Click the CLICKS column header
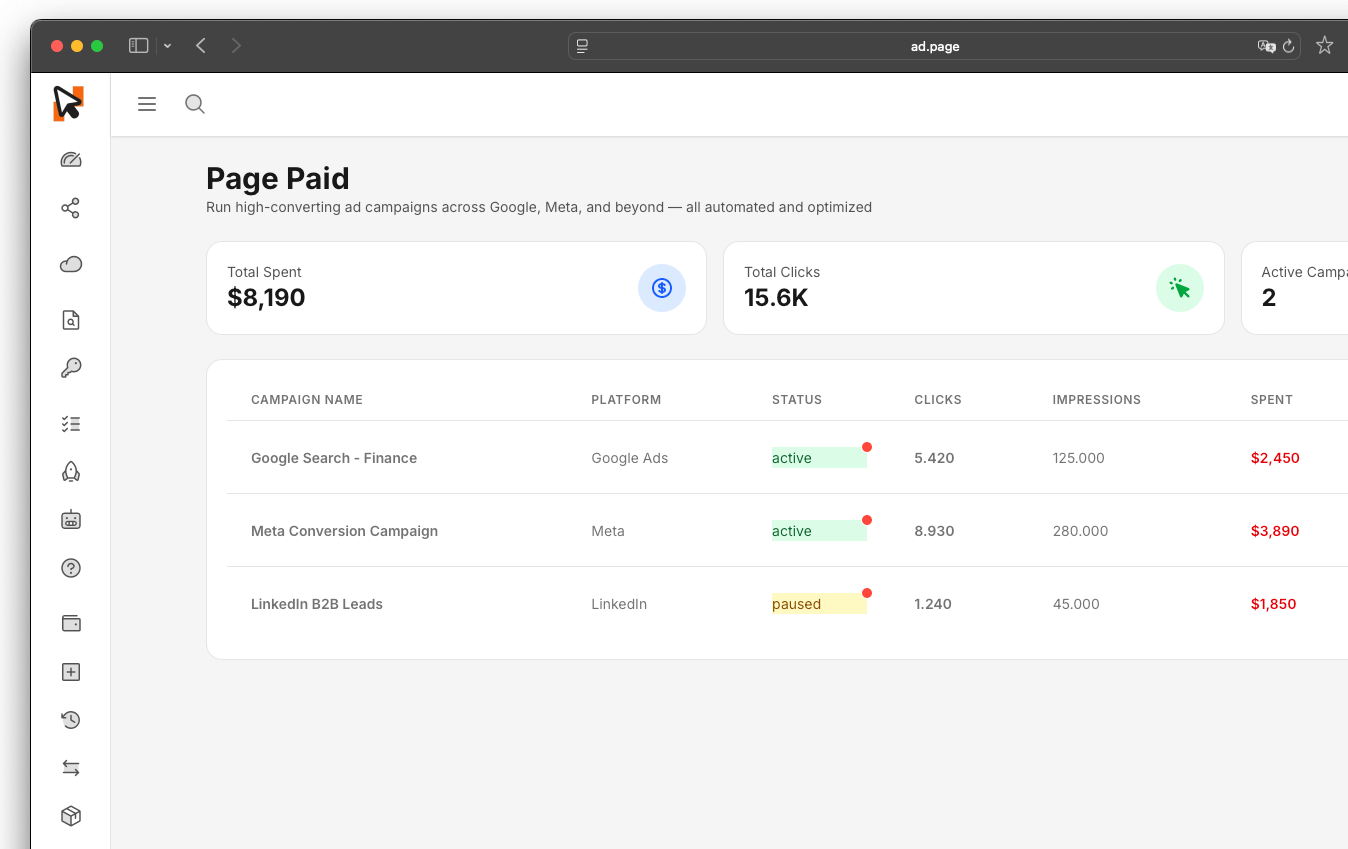 point(938,400)
